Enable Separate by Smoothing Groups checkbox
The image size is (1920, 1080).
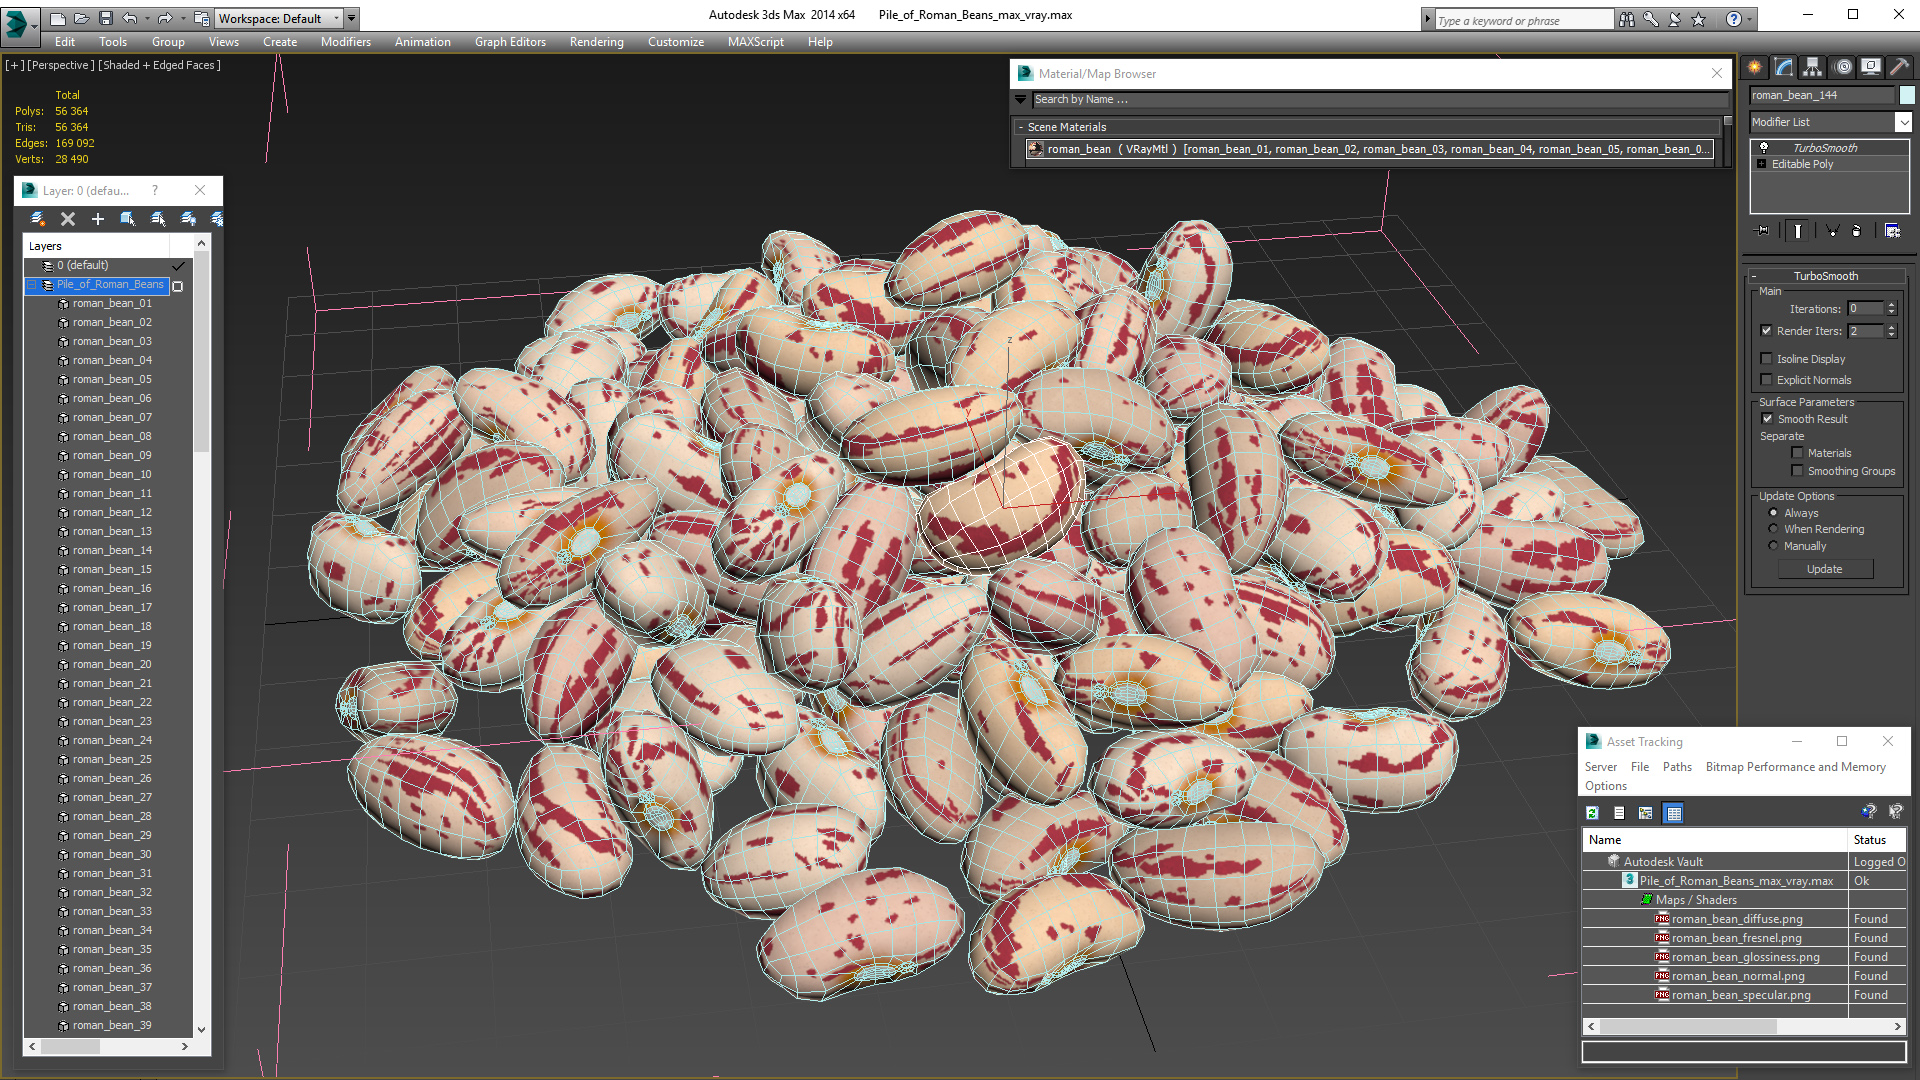[1797, 471]
